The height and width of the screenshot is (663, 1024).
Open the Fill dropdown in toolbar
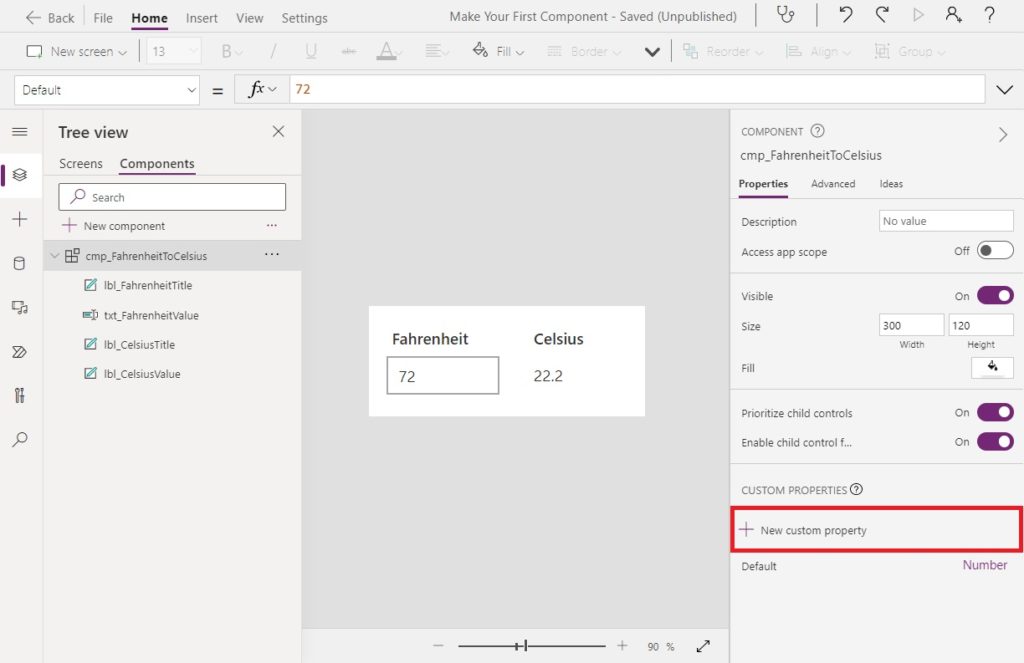[499, 51]
